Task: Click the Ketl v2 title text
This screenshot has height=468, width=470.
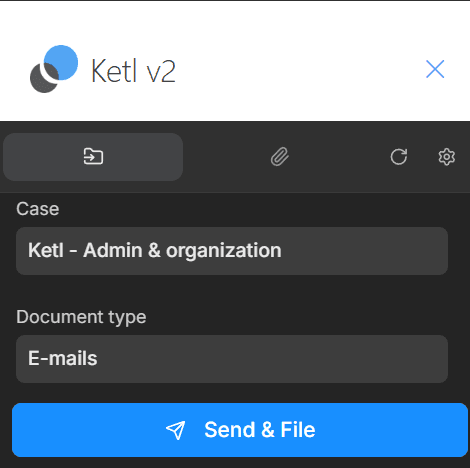Action: (133, 71)
